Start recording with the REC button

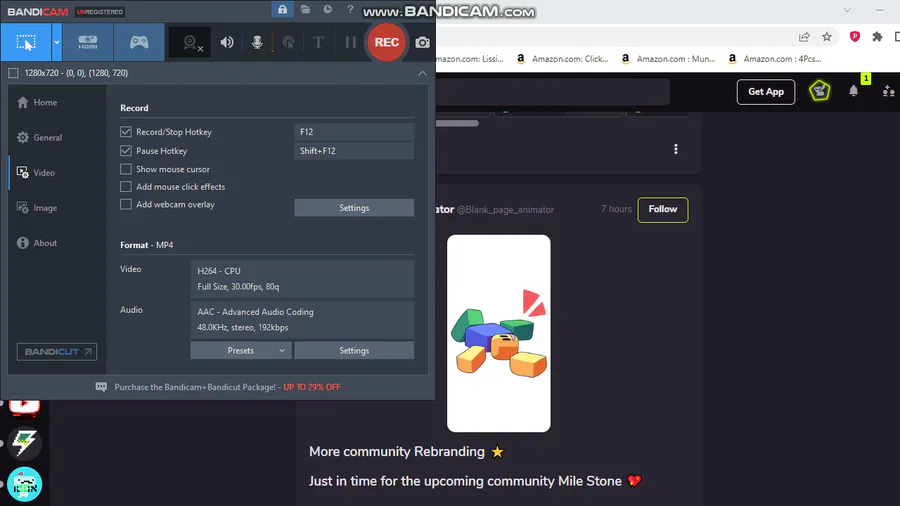[x=386, y=42]
